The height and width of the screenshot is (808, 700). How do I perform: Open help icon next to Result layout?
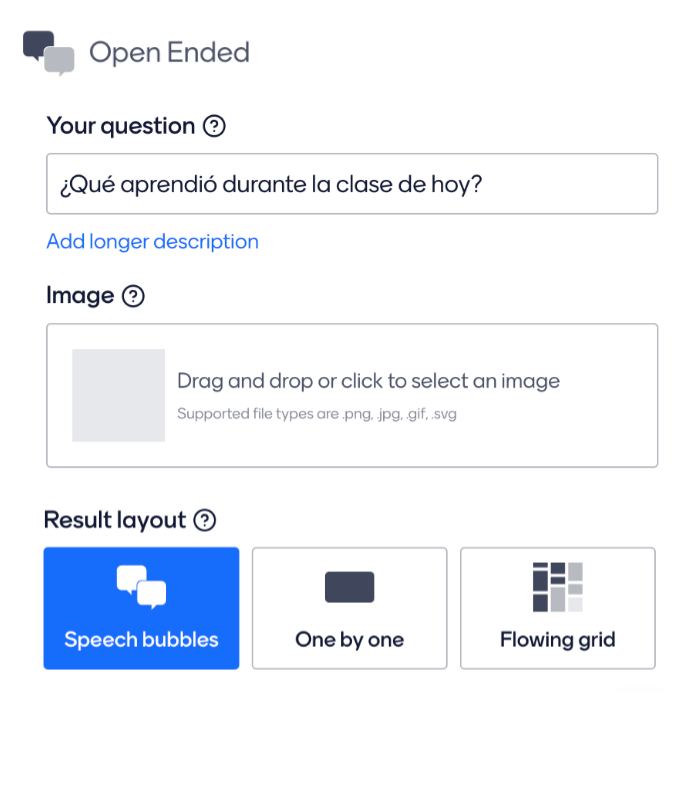click(205, 520)
